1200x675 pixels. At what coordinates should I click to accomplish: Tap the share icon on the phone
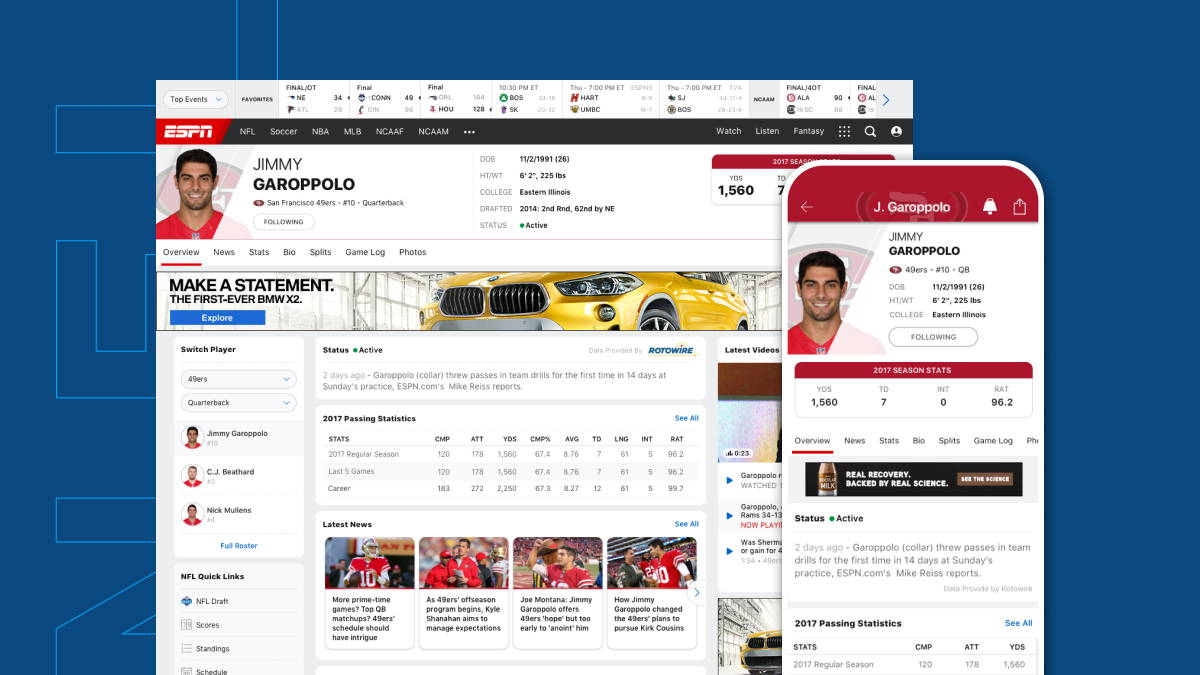(1020, 206)
